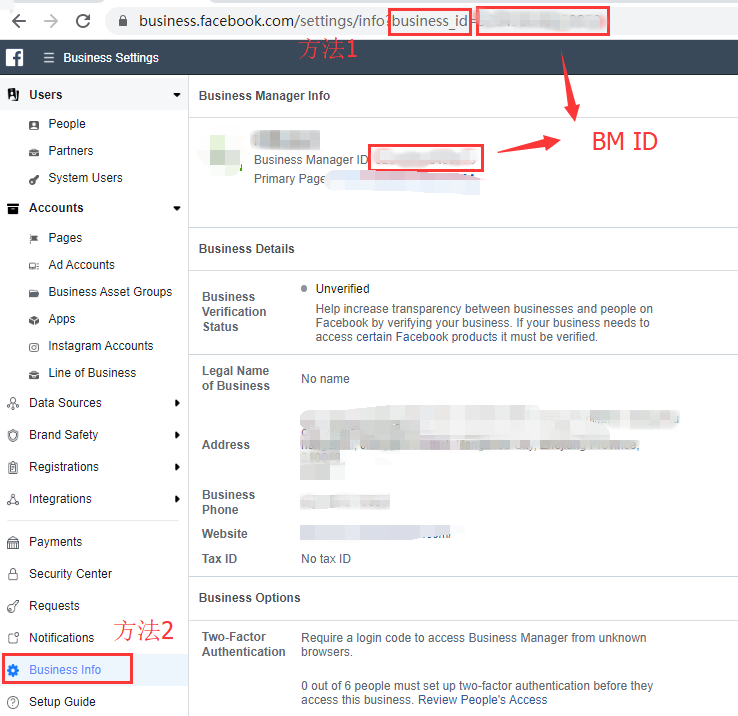This screenshot has width=738, height=716.
Task: Select Line of Business
Action: (92, 373)
